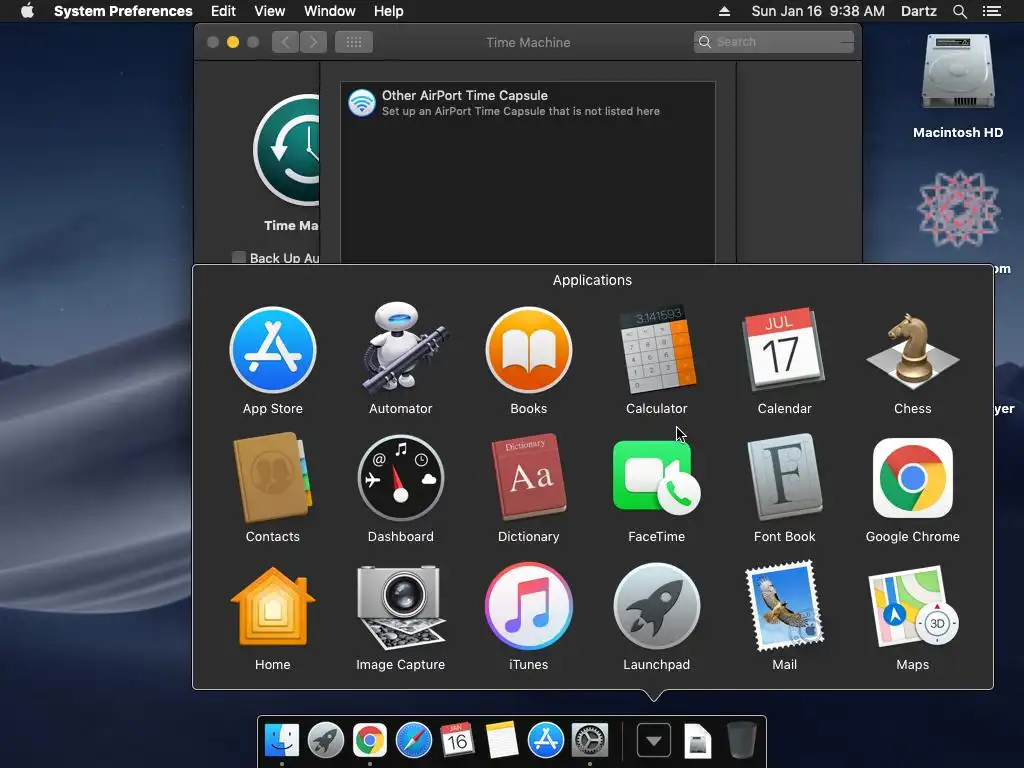Open the Trash in the Dock
The width and height of the screenshot is (1024, 768).
(742, 741)
